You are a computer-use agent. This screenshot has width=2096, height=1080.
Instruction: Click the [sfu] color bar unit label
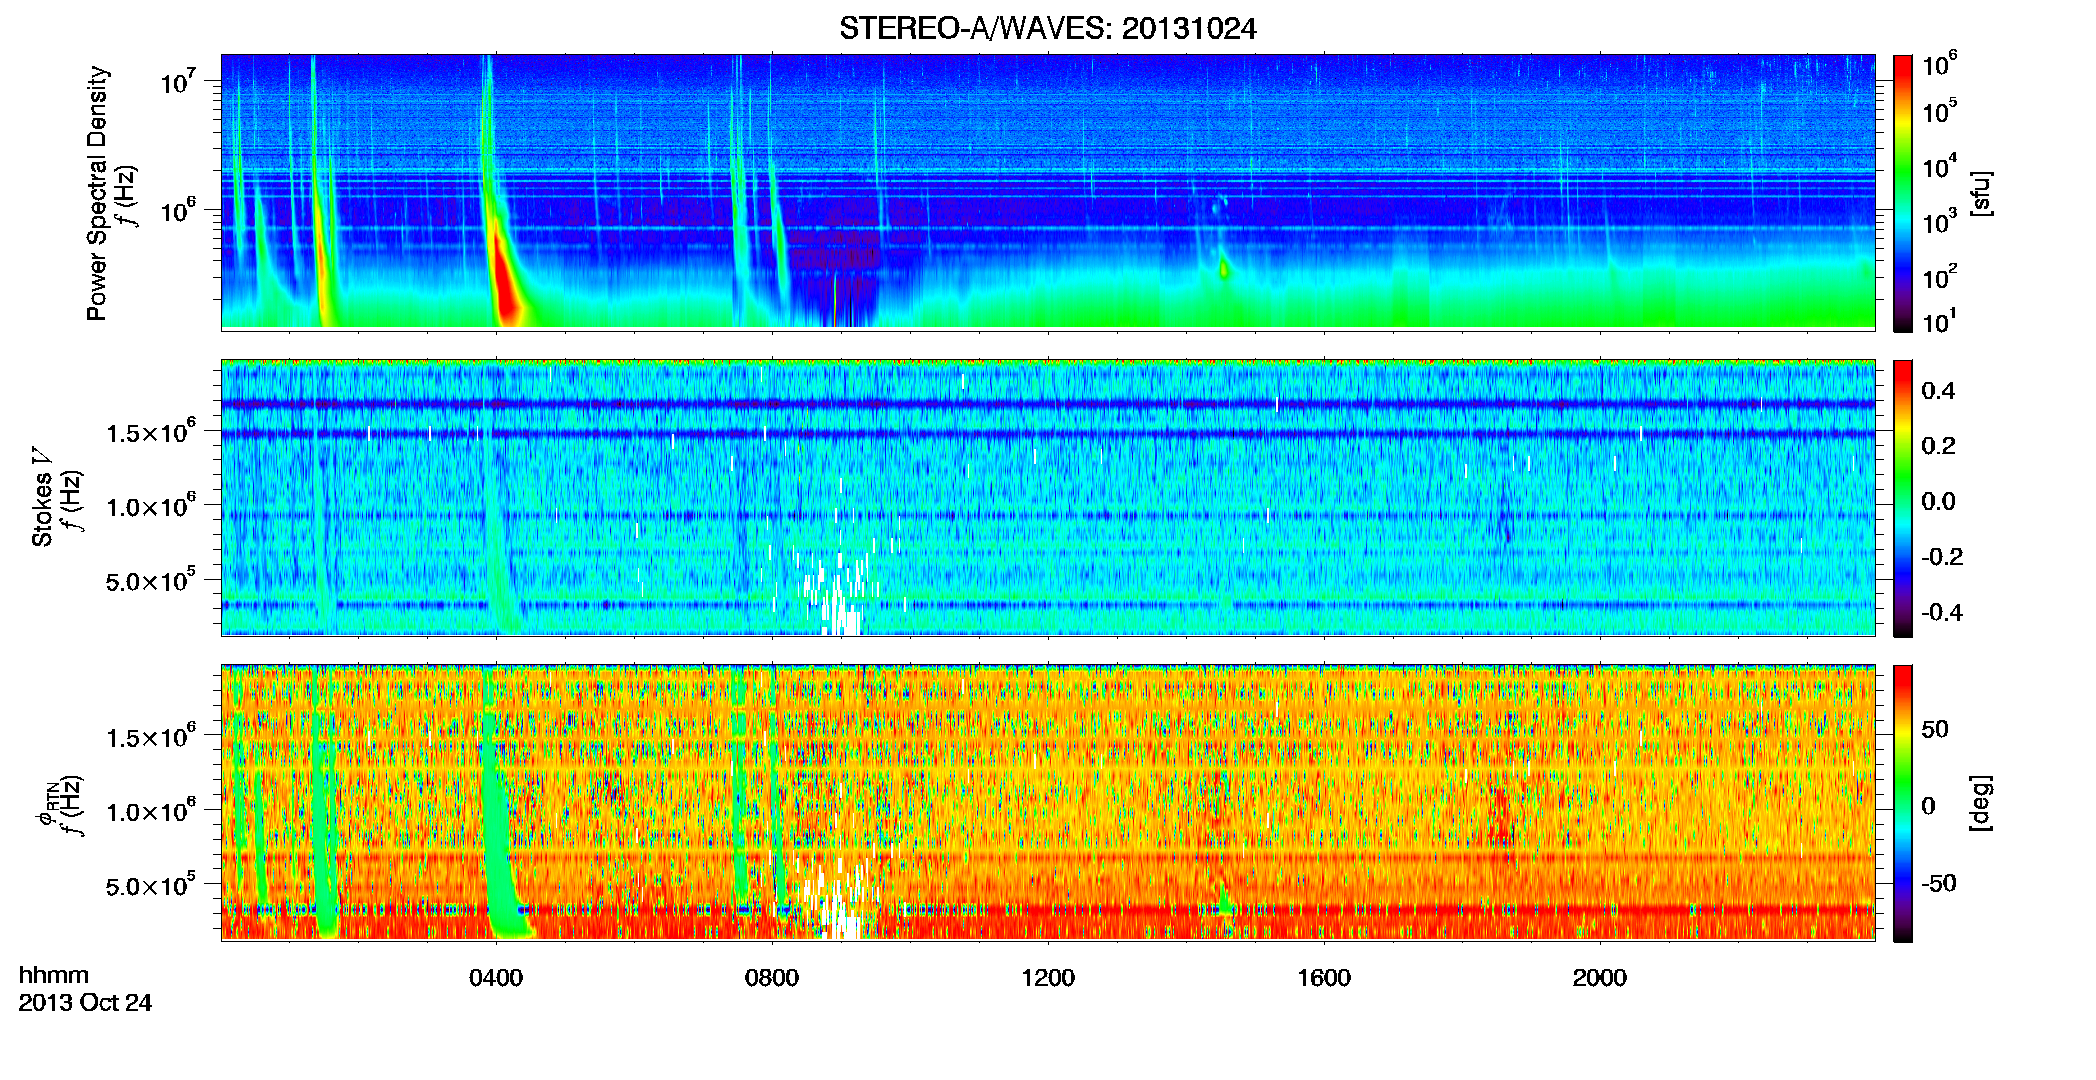point(1981,193)
